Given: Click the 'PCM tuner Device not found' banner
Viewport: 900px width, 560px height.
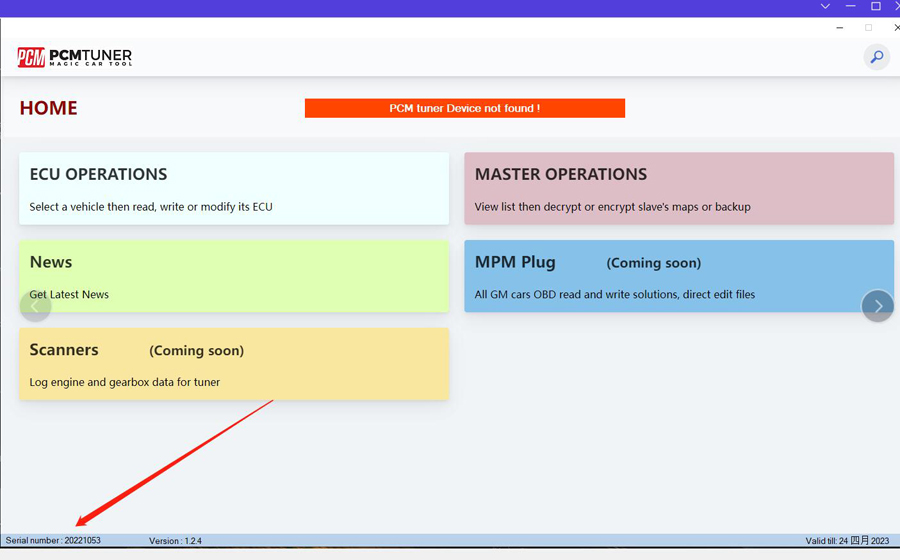Looking at the screenshot, I should [465, 108].
